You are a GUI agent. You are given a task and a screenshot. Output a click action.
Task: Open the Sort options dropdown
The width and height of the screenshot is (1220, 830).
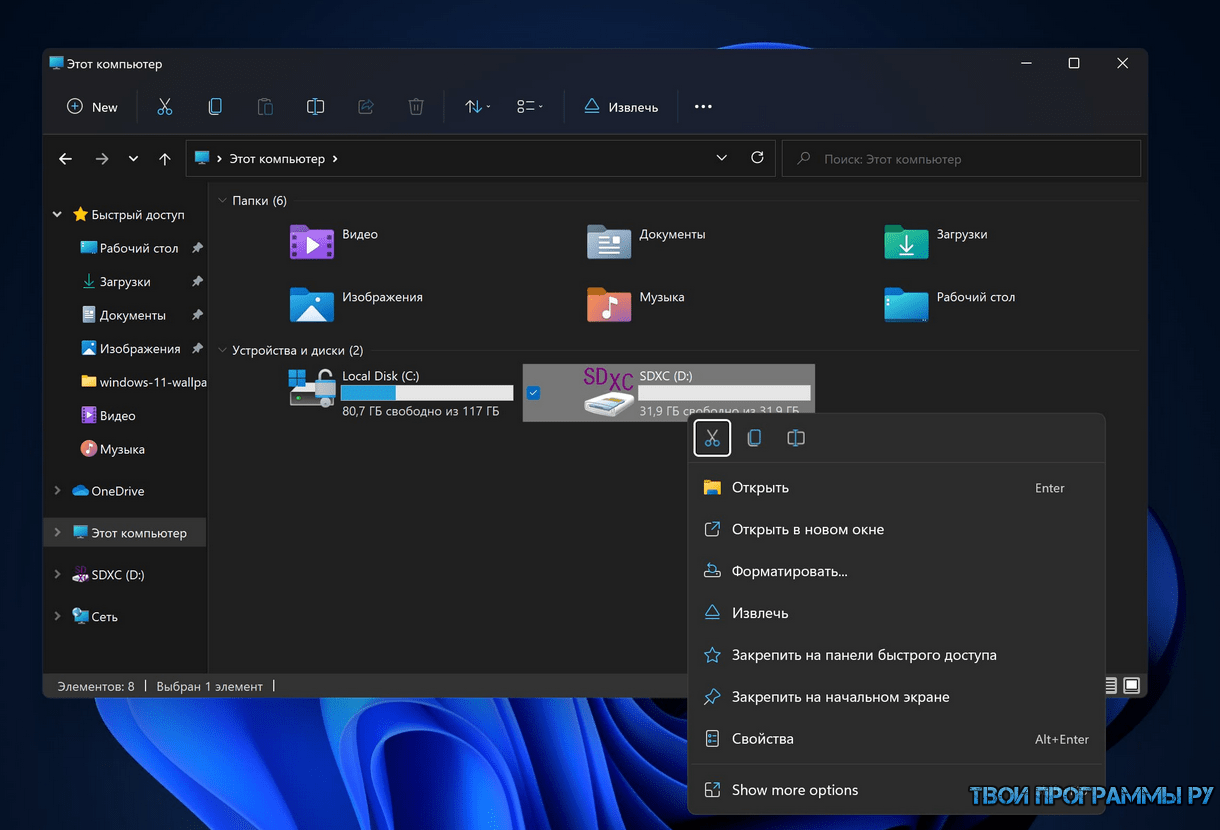pyautogui.click(x=477, y=107)
